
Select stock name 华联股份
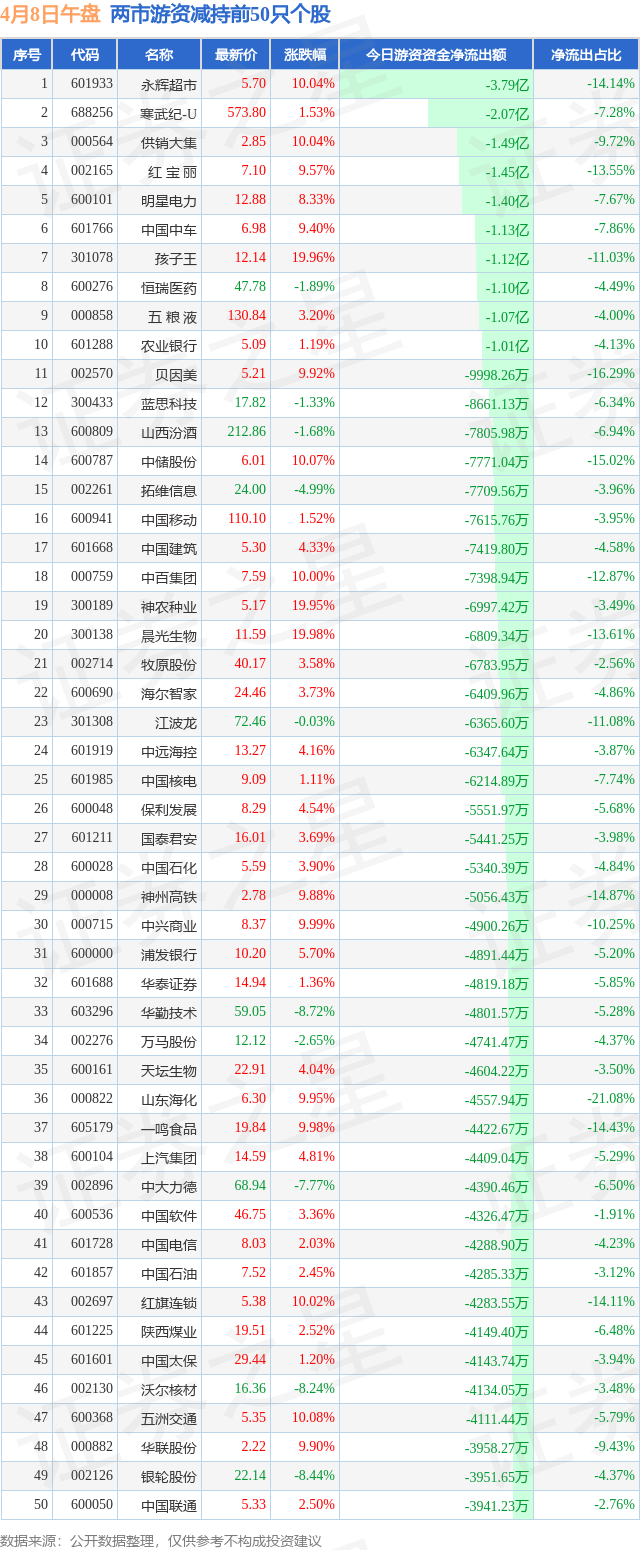point(170,1448)
